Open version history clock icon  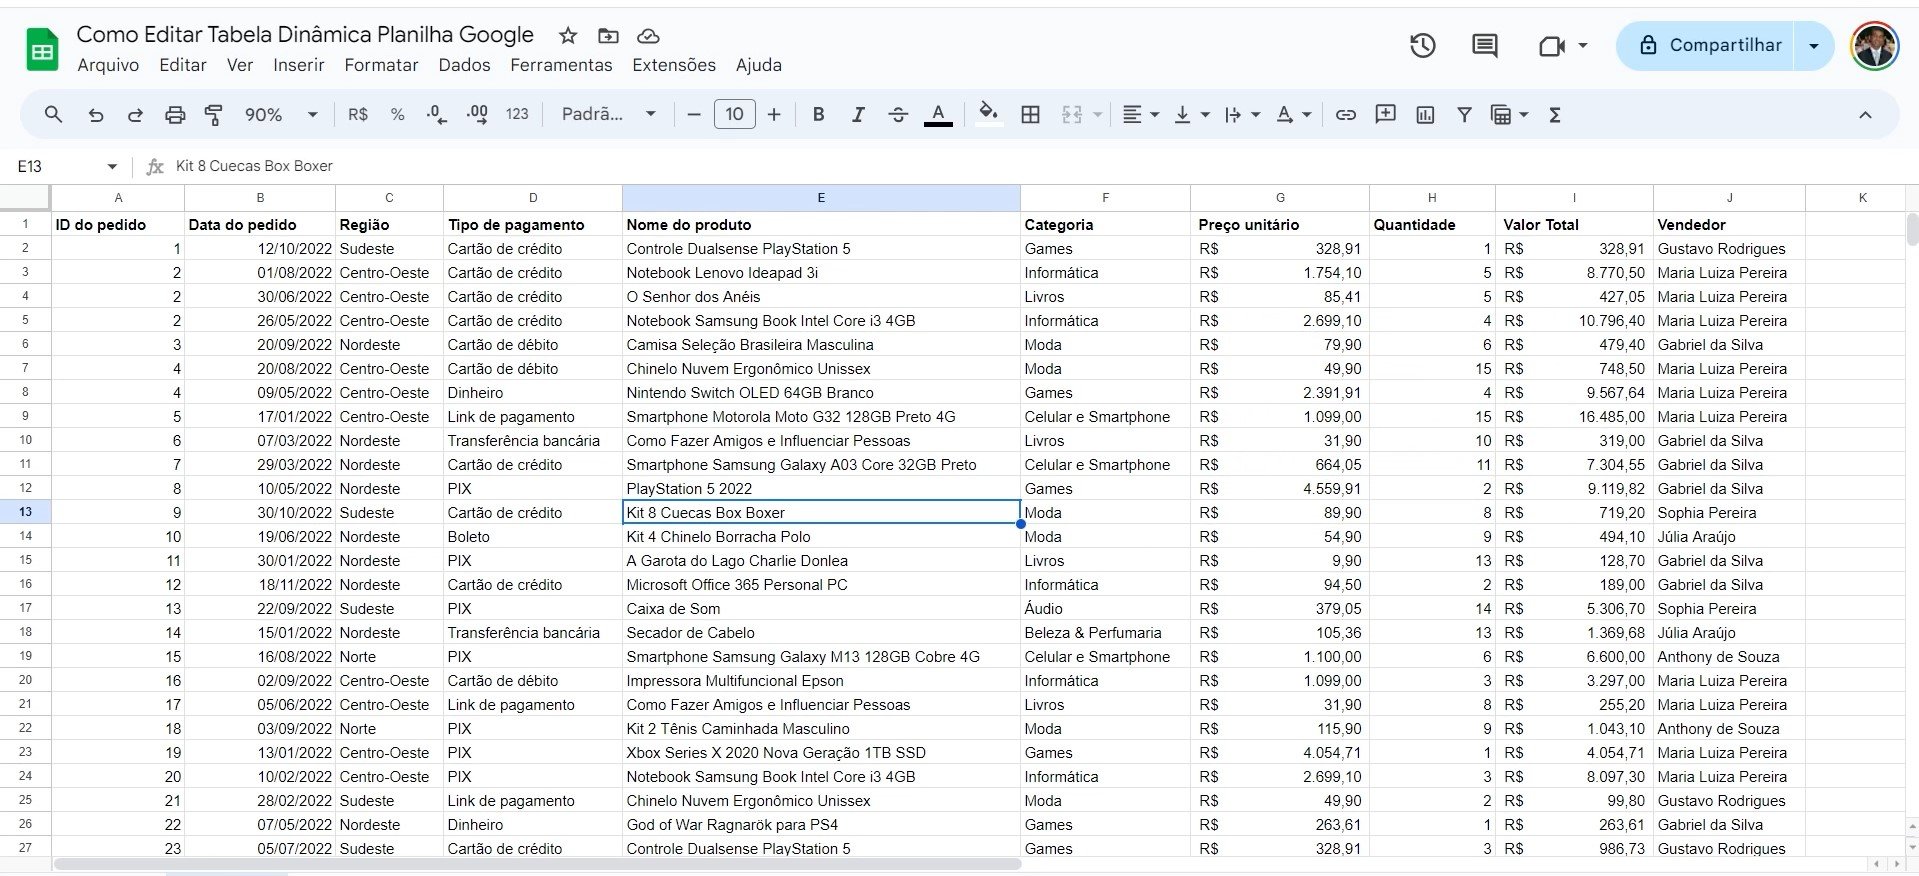[x=1423, y=46]
